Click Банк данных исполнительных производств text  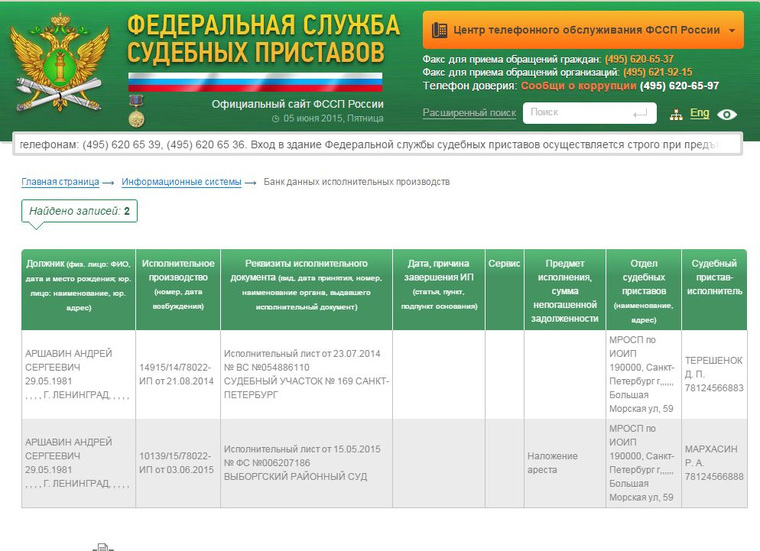coord(356,182)
